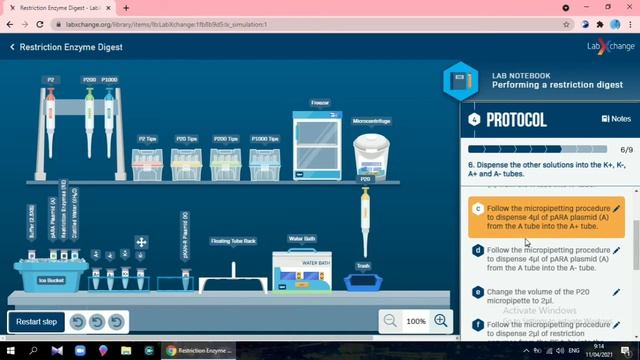
Task: Open the Windows Start menu
Action: (x=11, y=351)
